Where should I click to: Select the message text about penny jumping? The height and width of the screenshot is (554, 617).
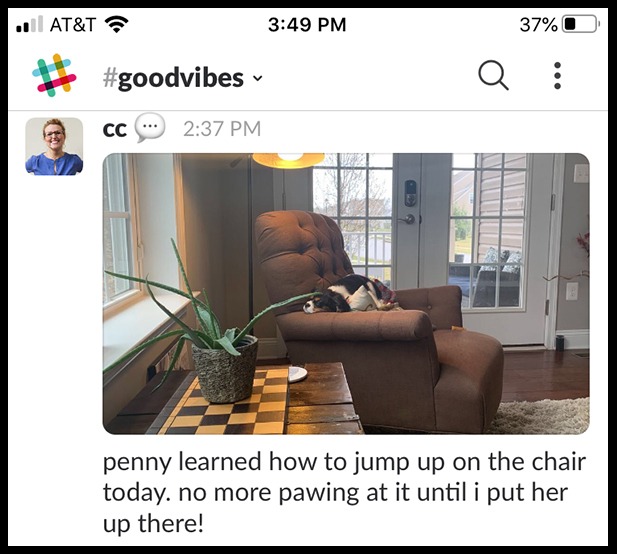(344, 492)
